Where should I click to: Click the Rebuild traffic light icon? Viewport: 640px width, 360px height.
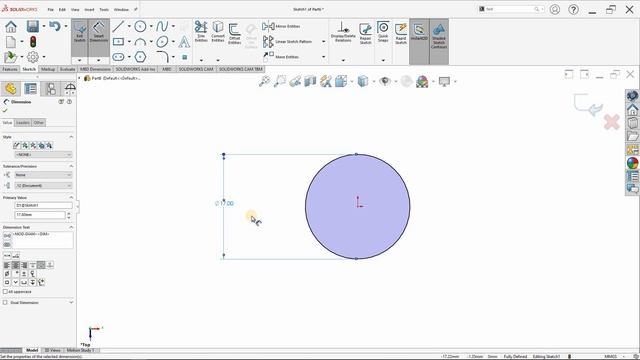click(33, 42)
